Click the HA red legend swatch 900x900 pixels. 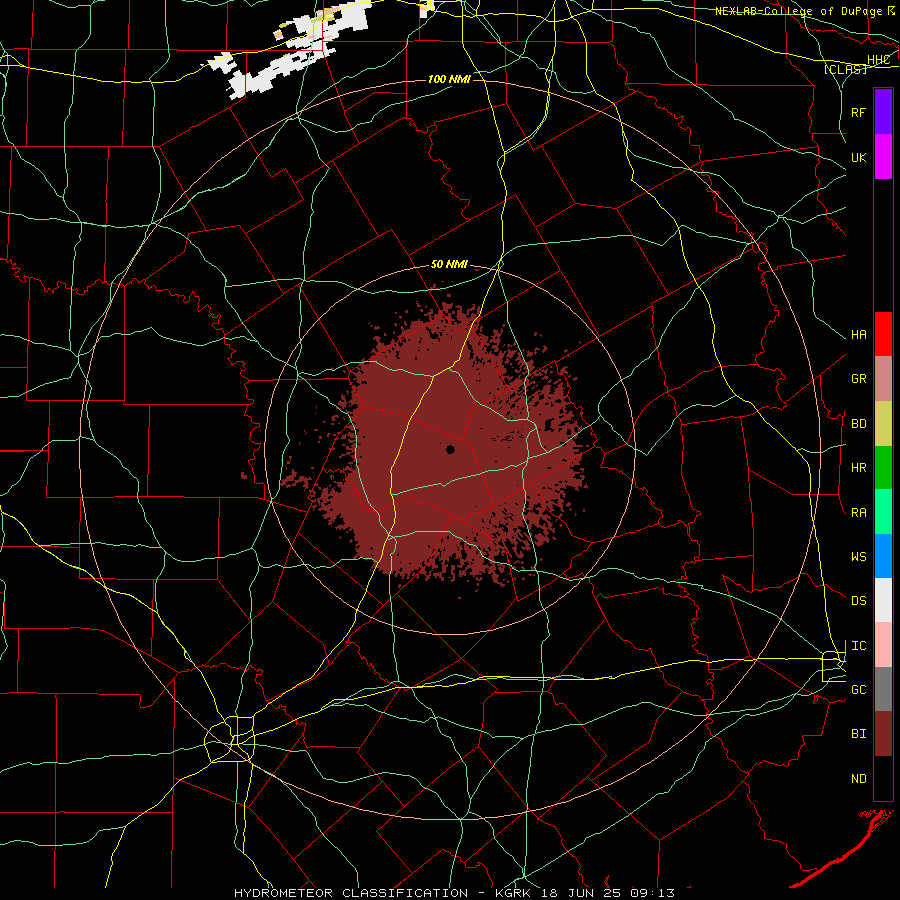pyautogui.click(x=883, y=334)
